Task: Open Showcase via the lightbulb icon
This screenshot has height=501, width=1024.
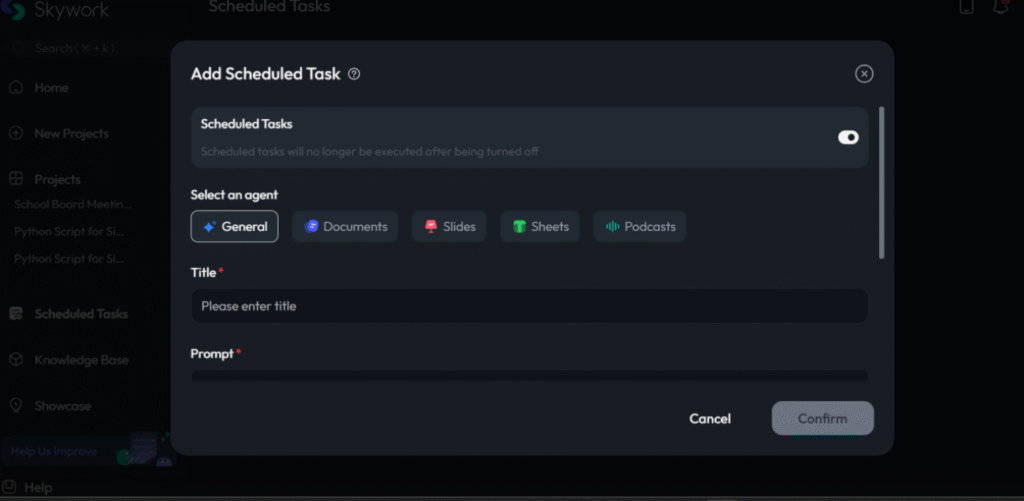Action: tap(16, 406)
